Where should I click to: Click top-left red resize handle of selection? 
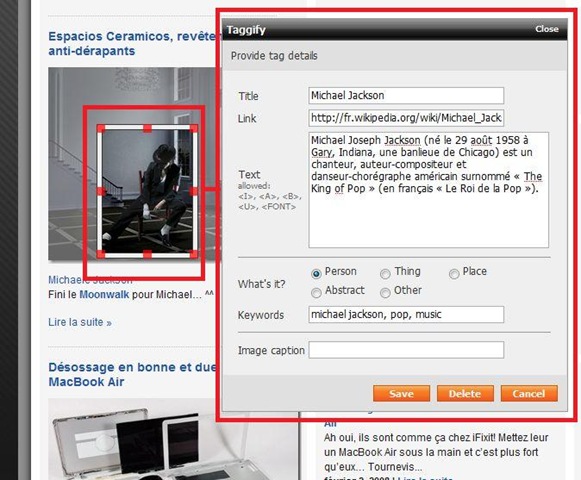(101, 128)
